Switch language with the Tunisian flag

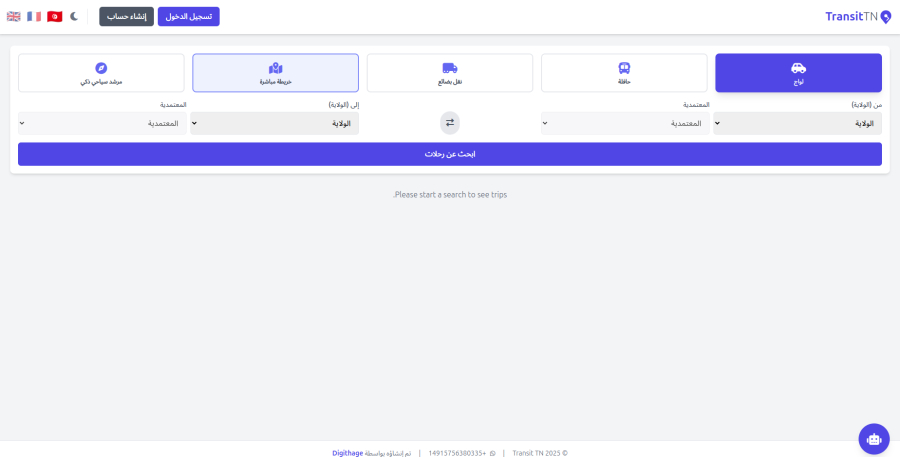[x=54, y=17]
